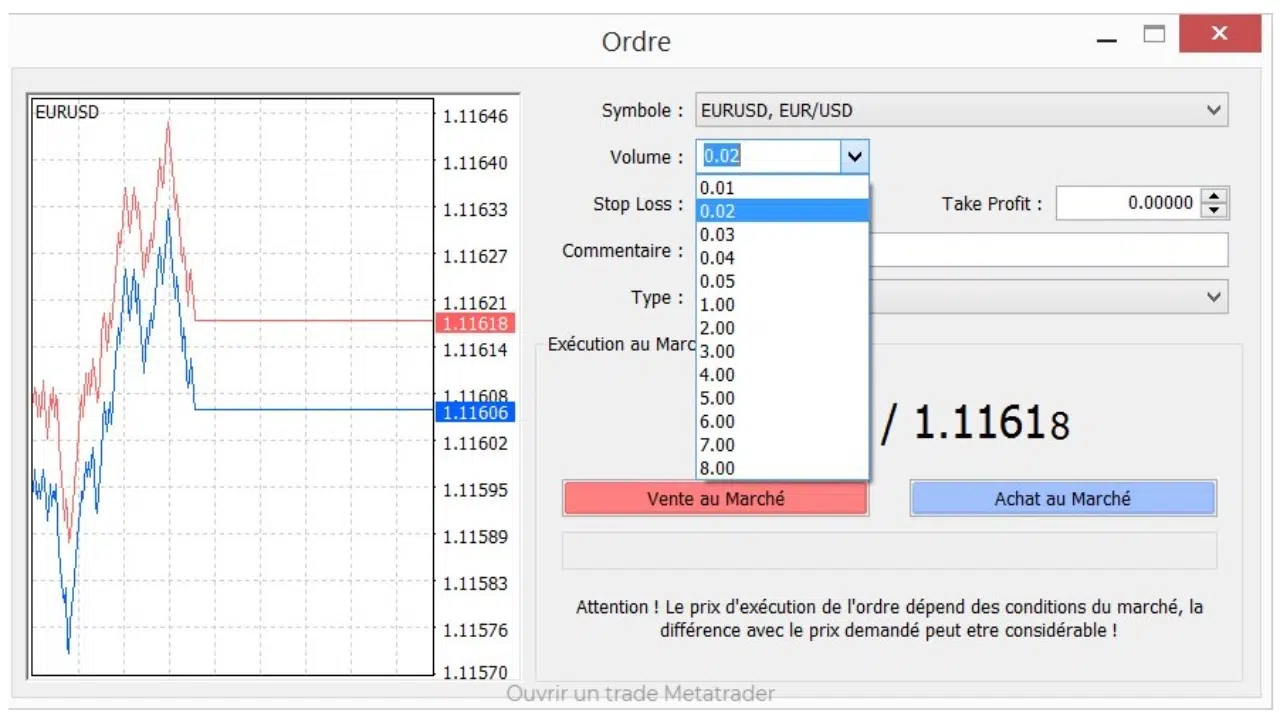1280x720 pixels.
Task: Click the Ordre window title
Action: (636, 42)
